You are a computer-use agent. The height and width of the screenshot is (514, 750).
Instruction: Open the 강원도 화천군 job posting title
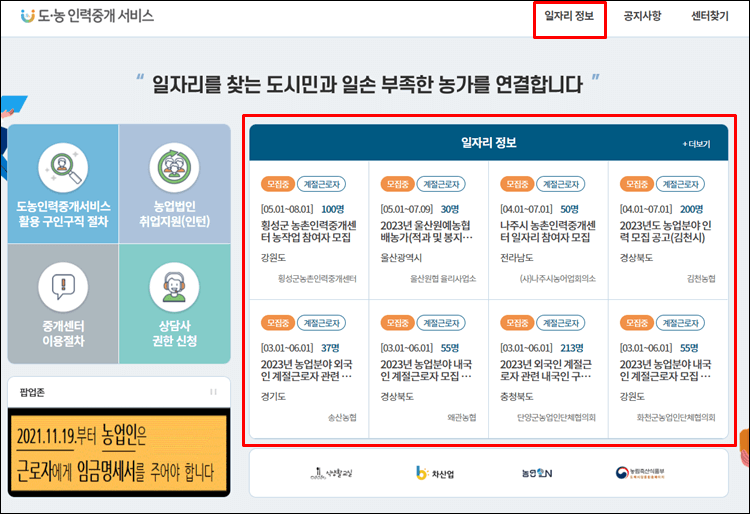point(665,370)
